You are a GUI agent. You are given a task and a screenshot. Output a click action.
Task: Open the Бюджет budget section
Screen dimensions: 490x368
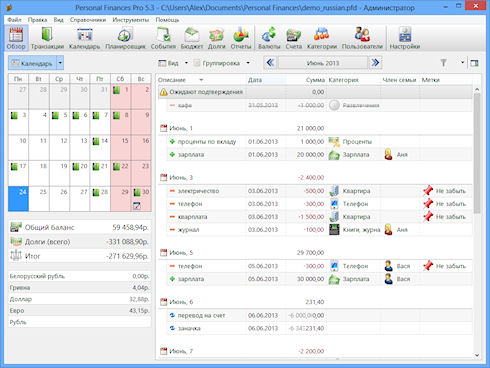(x=192, y=38)
